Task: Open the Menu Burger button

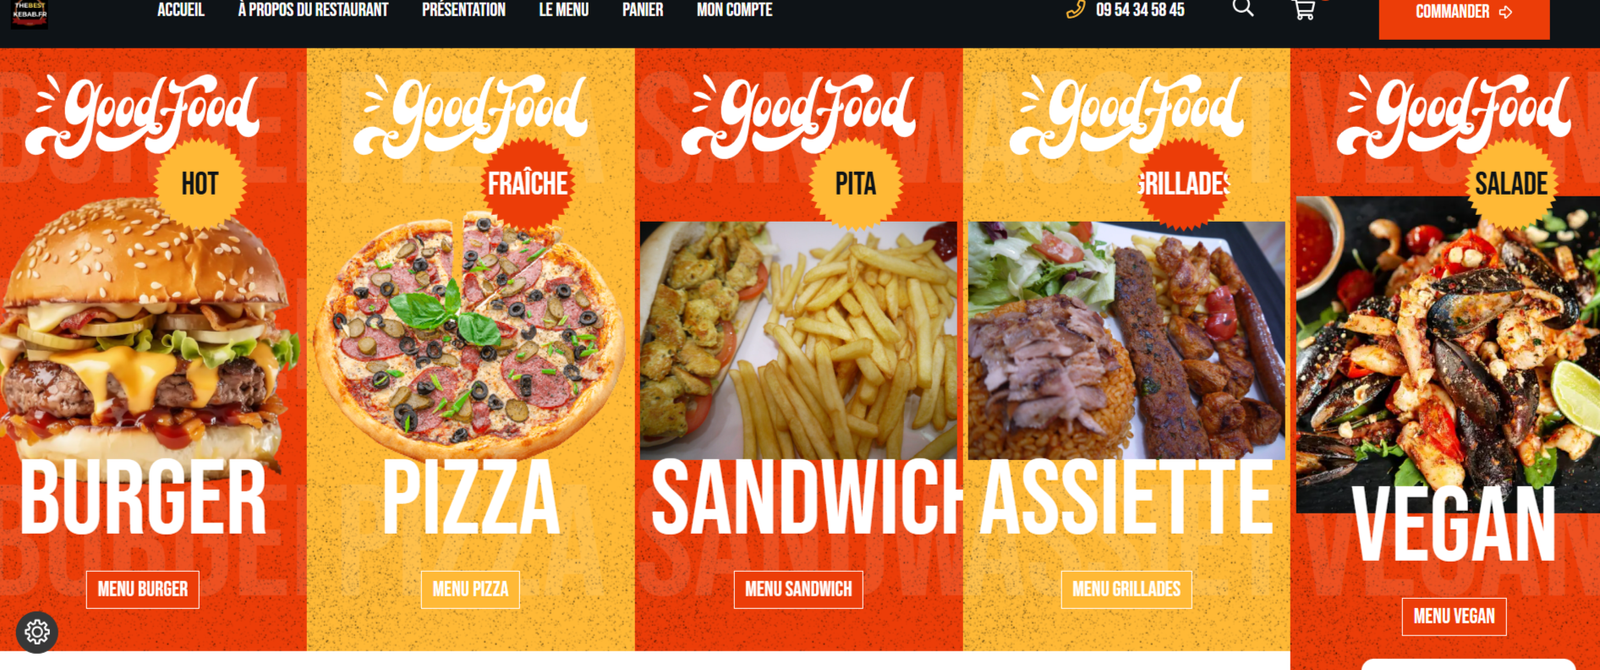Action: pos(143,589)
